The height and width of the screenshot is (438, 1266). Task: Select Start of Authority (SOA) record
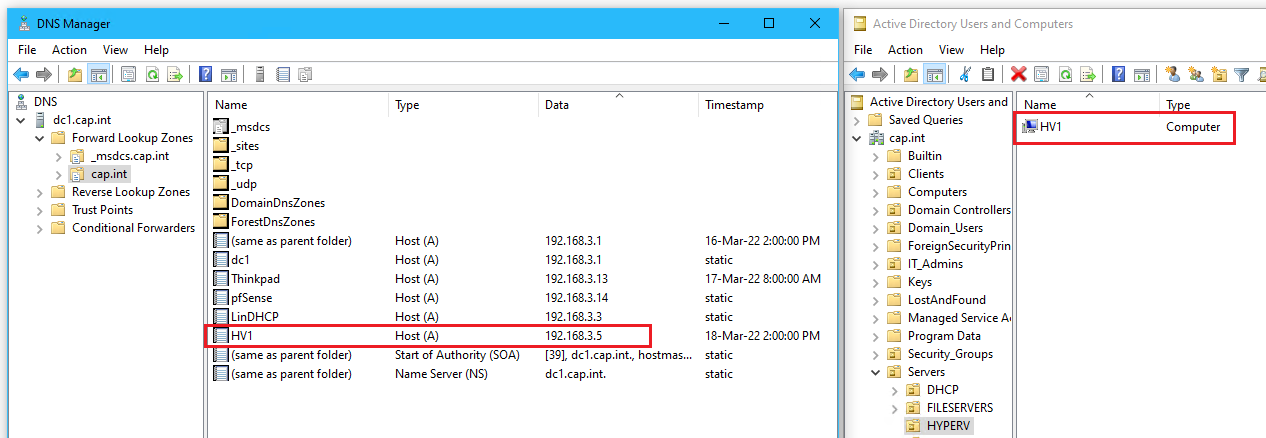pos(521,354)
